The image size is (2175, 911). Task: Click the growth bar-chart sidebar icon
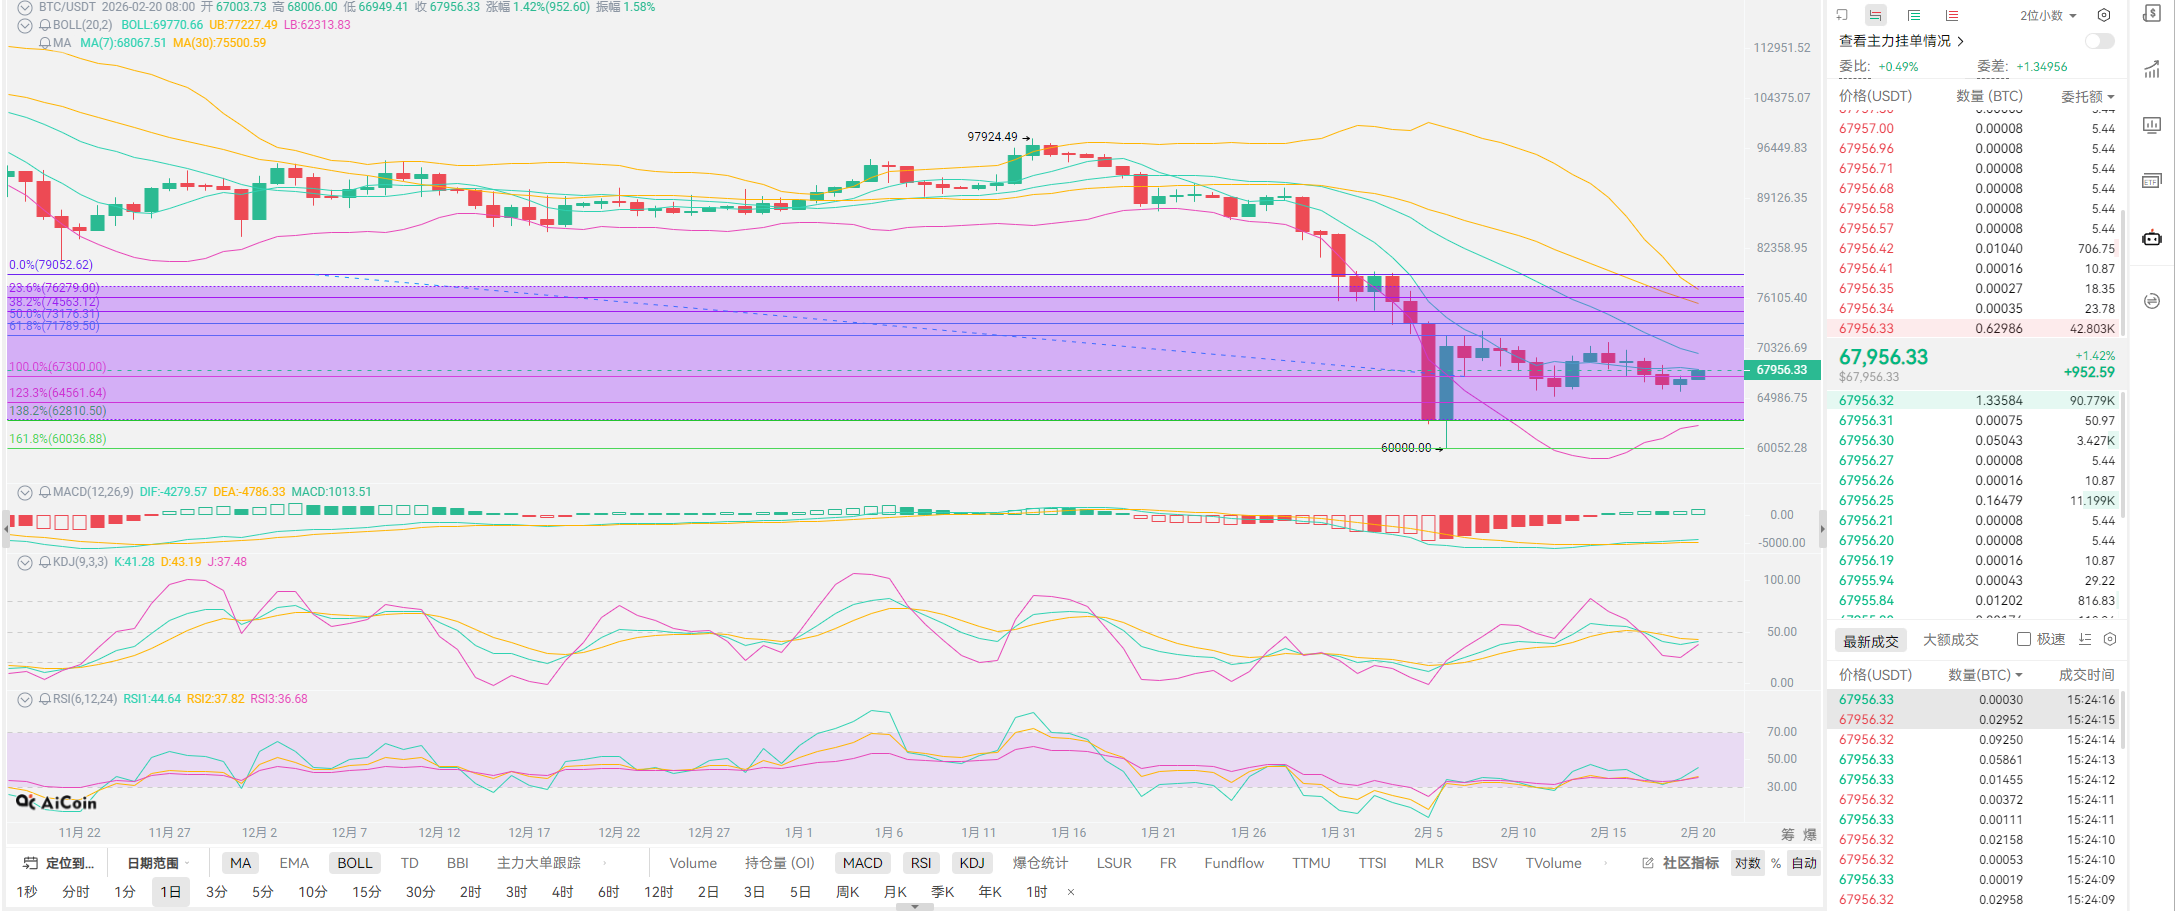point(2152,70)
